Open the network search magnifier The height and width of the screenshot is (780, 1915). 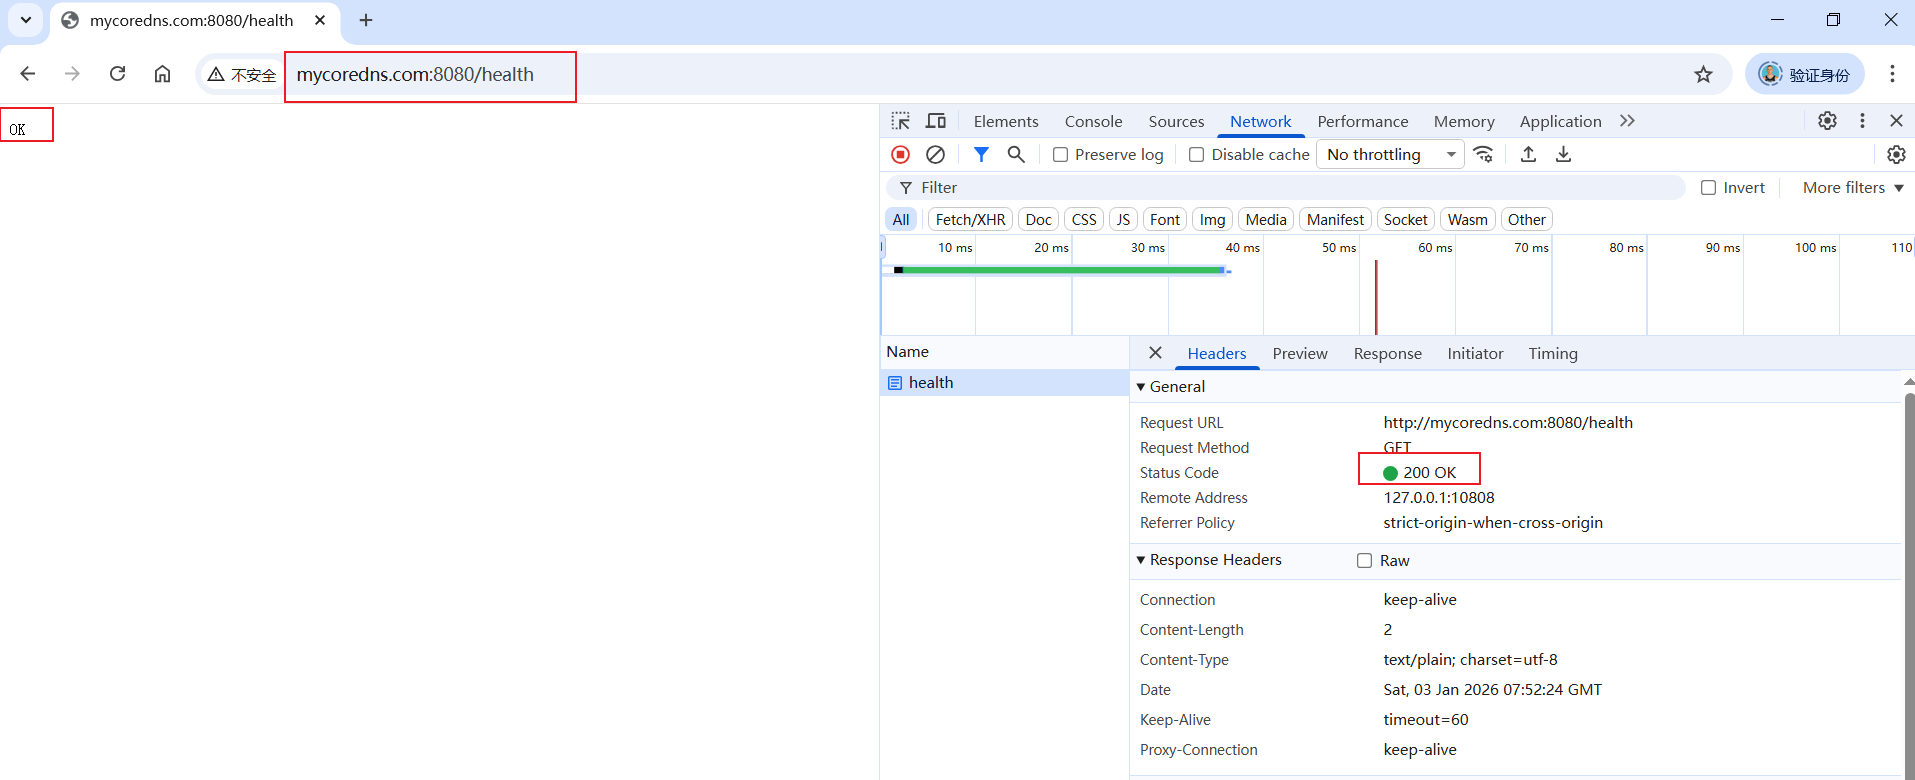(1016, 154)
